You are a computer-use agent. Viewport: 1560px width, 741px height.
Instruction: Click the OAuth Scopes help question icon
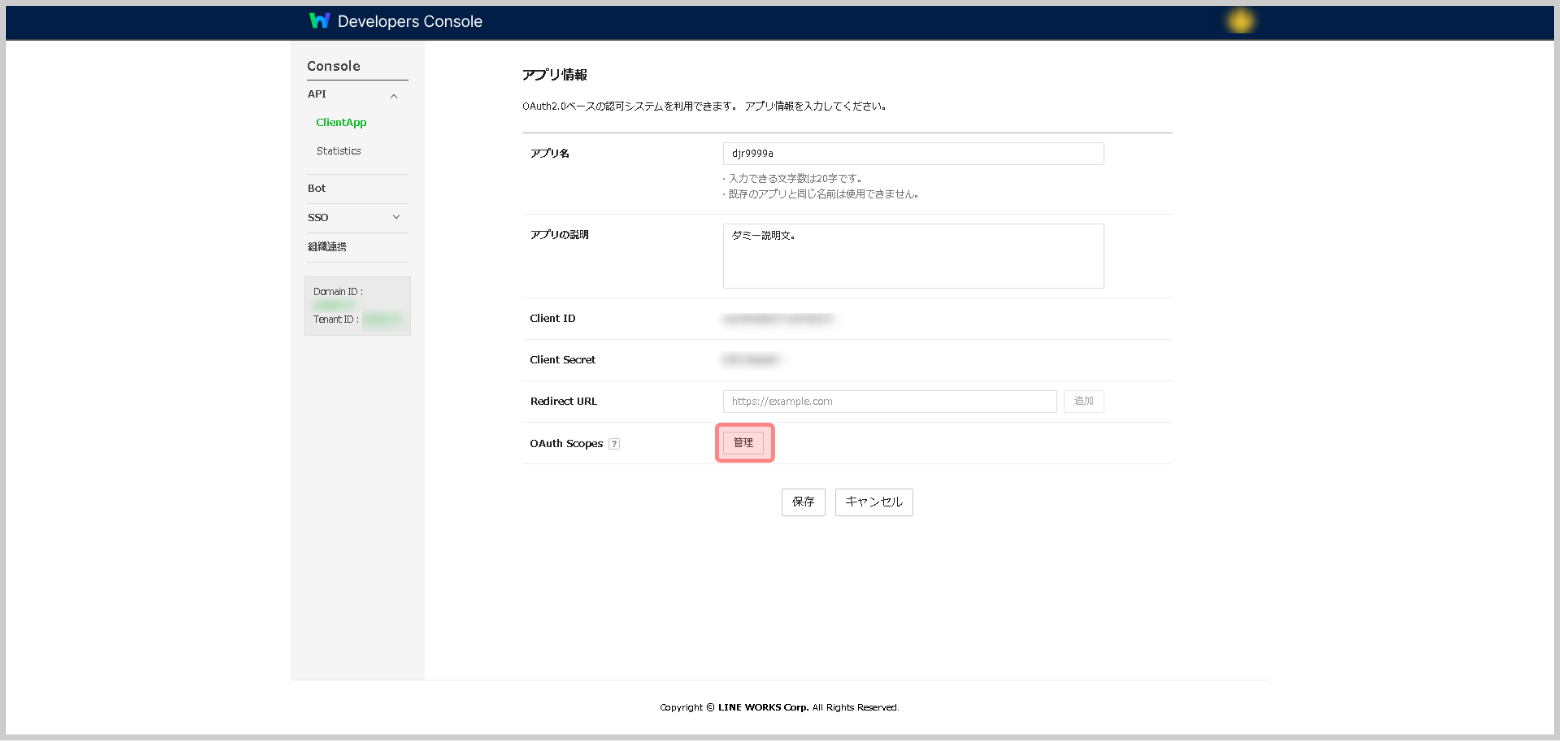(x=614, y=444)
